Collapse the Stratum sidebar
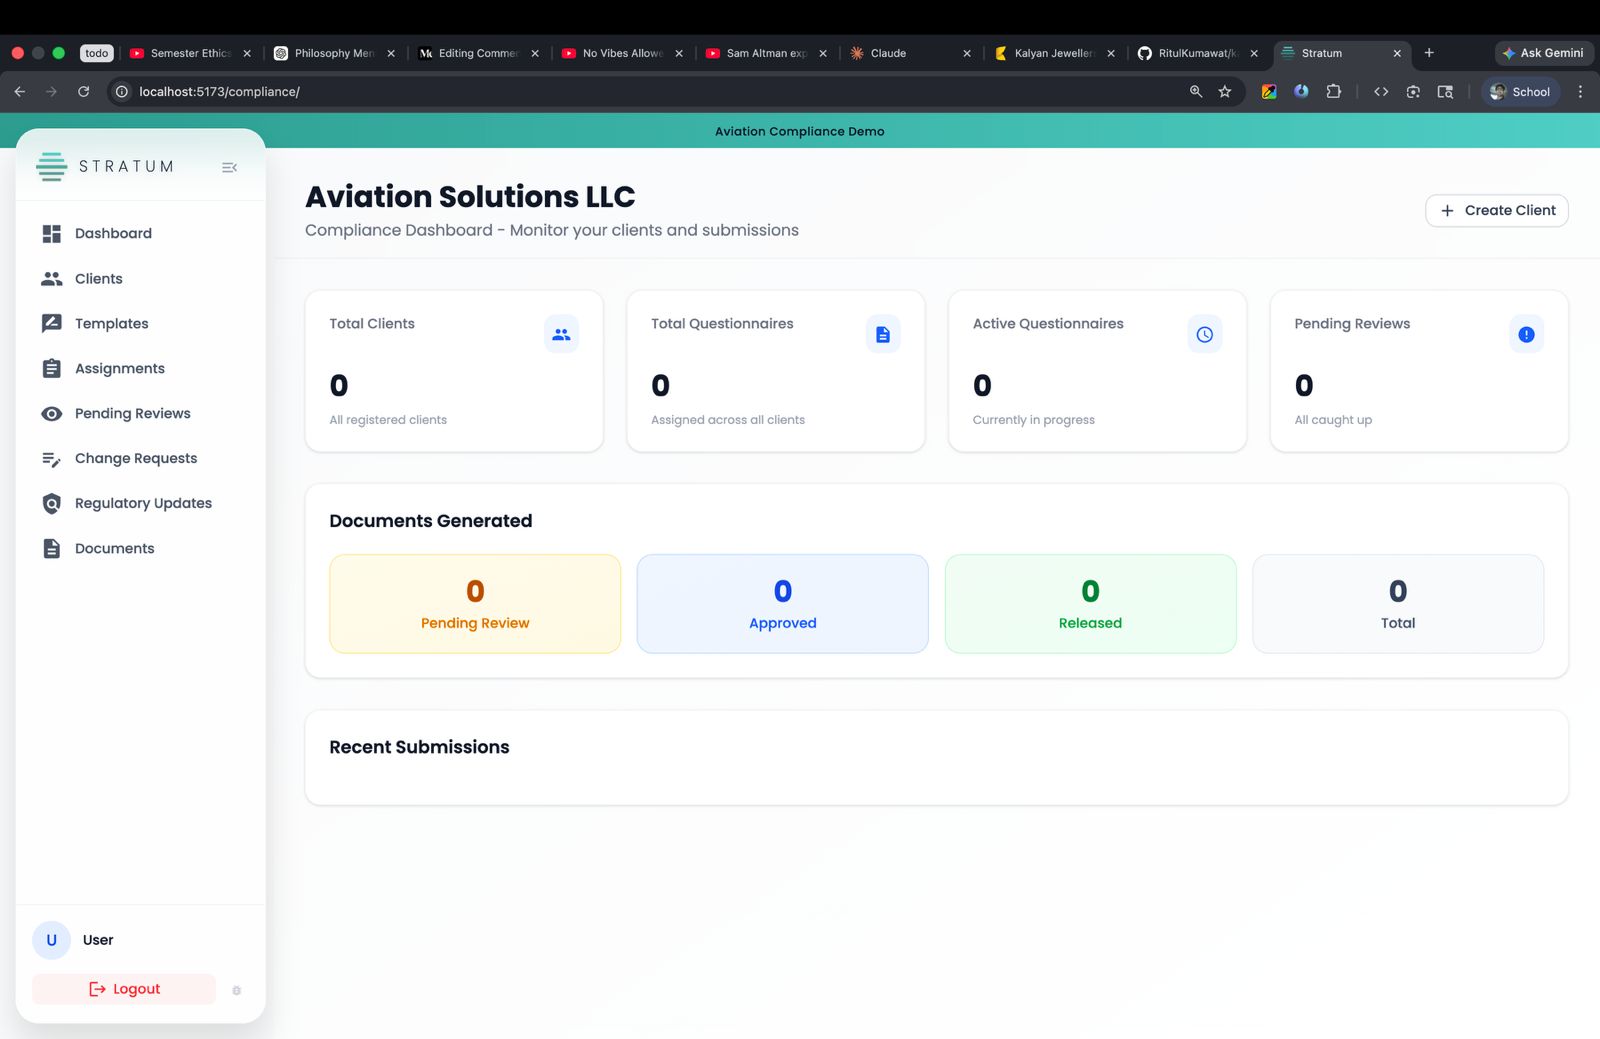This screenshot has width=1600, height=1039. click(229, 167)
